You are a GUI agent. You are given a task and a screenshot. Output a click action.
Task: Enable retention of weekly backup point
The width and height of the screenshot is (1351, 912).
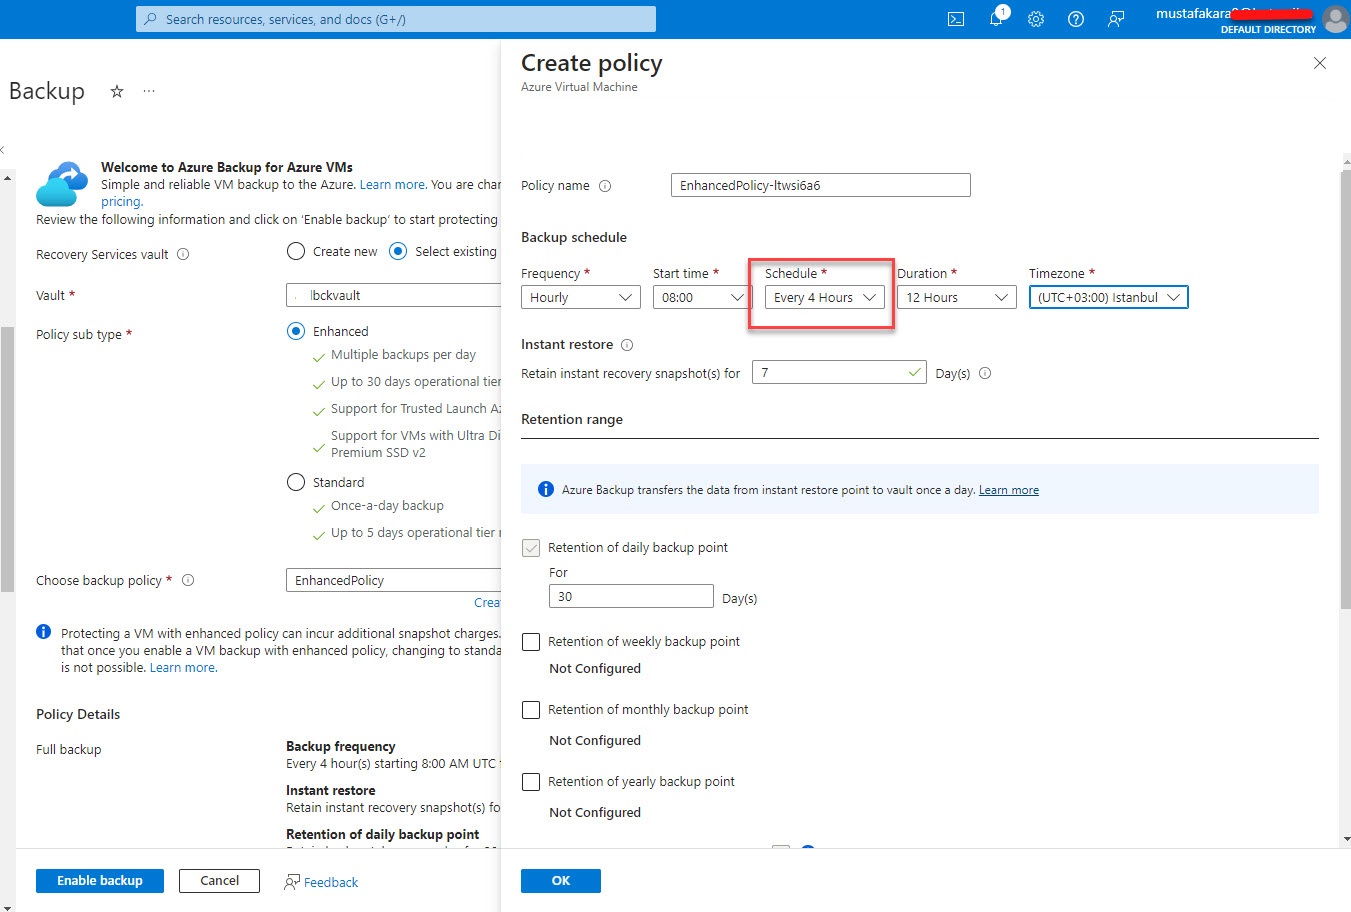[531, 642]
